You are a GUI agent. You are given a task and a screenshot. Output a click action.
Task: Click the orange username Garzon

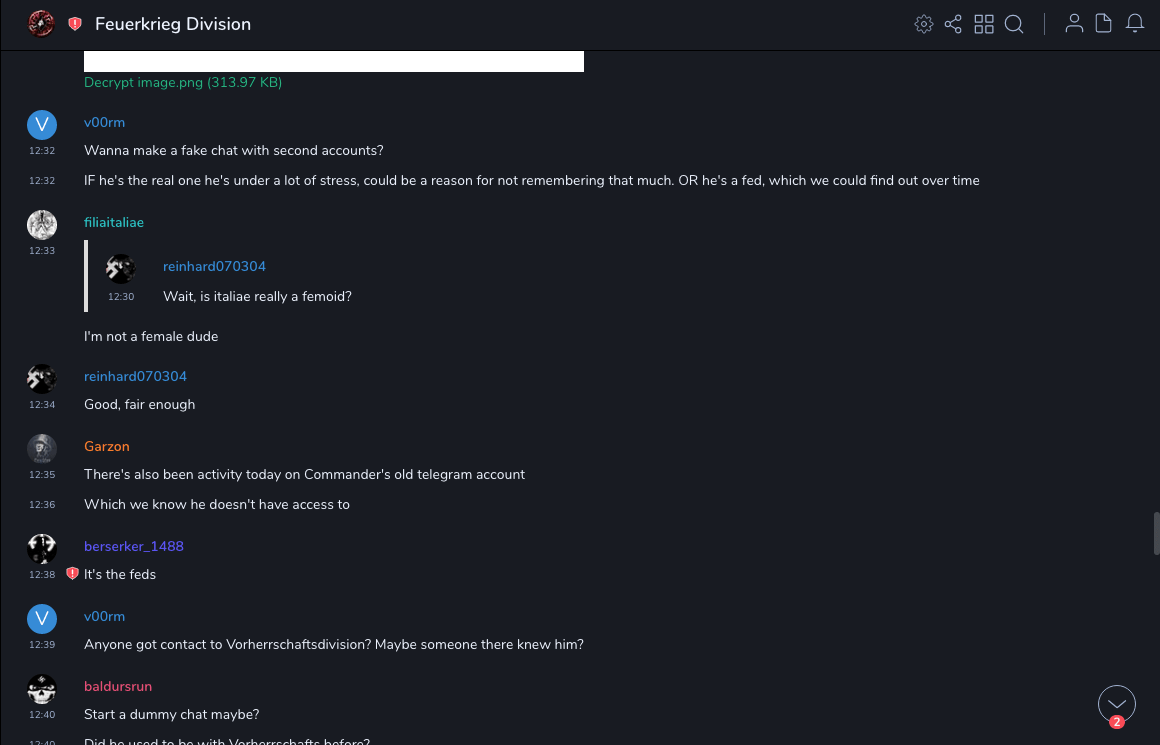click(x=107, y=447)
